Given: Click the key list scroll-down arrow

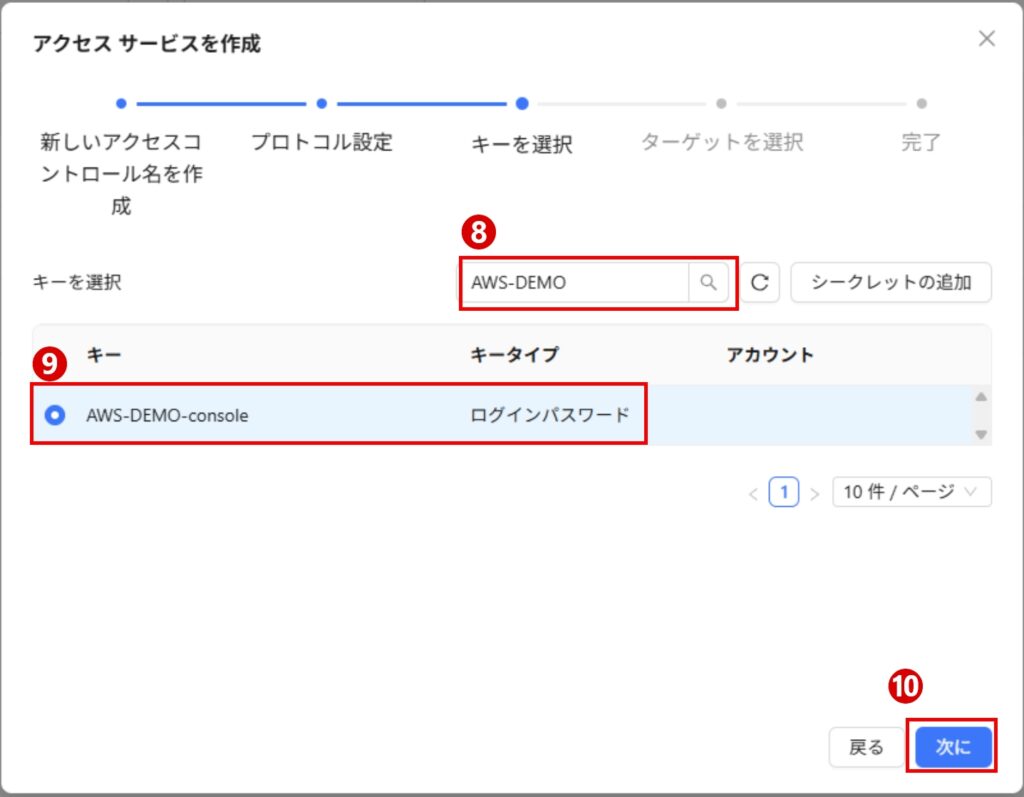Looking at the screenshot, I should [x=980, y=433].
